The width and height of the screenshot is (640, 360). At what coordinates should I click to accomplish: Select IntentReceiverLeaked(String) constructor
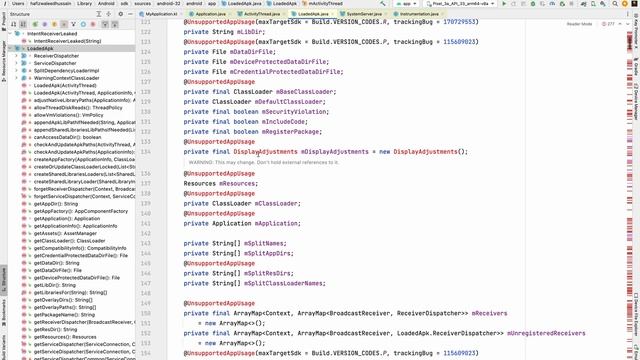pos(67,41)
